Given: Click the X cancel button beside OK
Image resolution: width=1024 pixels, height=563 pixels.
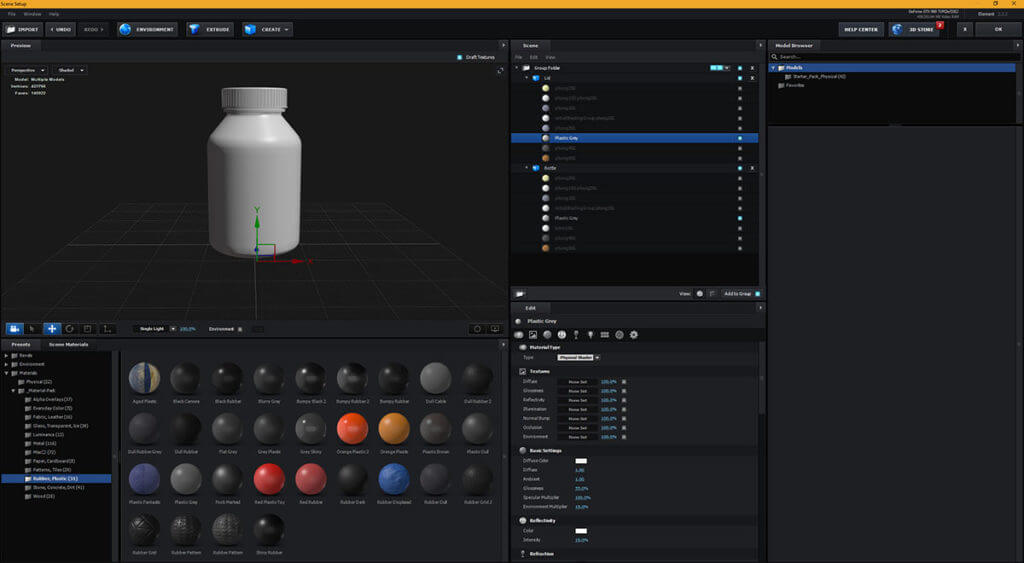Looking at the screenshot, I should (965, 29).
